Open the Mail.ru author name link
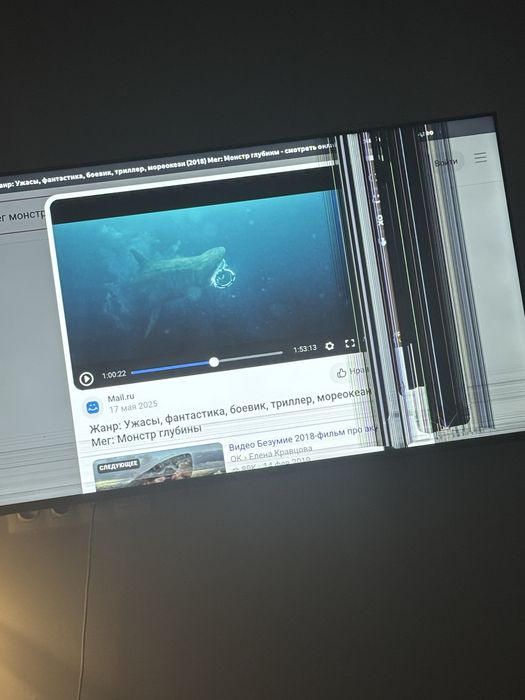The width and height of the screenshot is (525, 700). click(x=121, y=397)
